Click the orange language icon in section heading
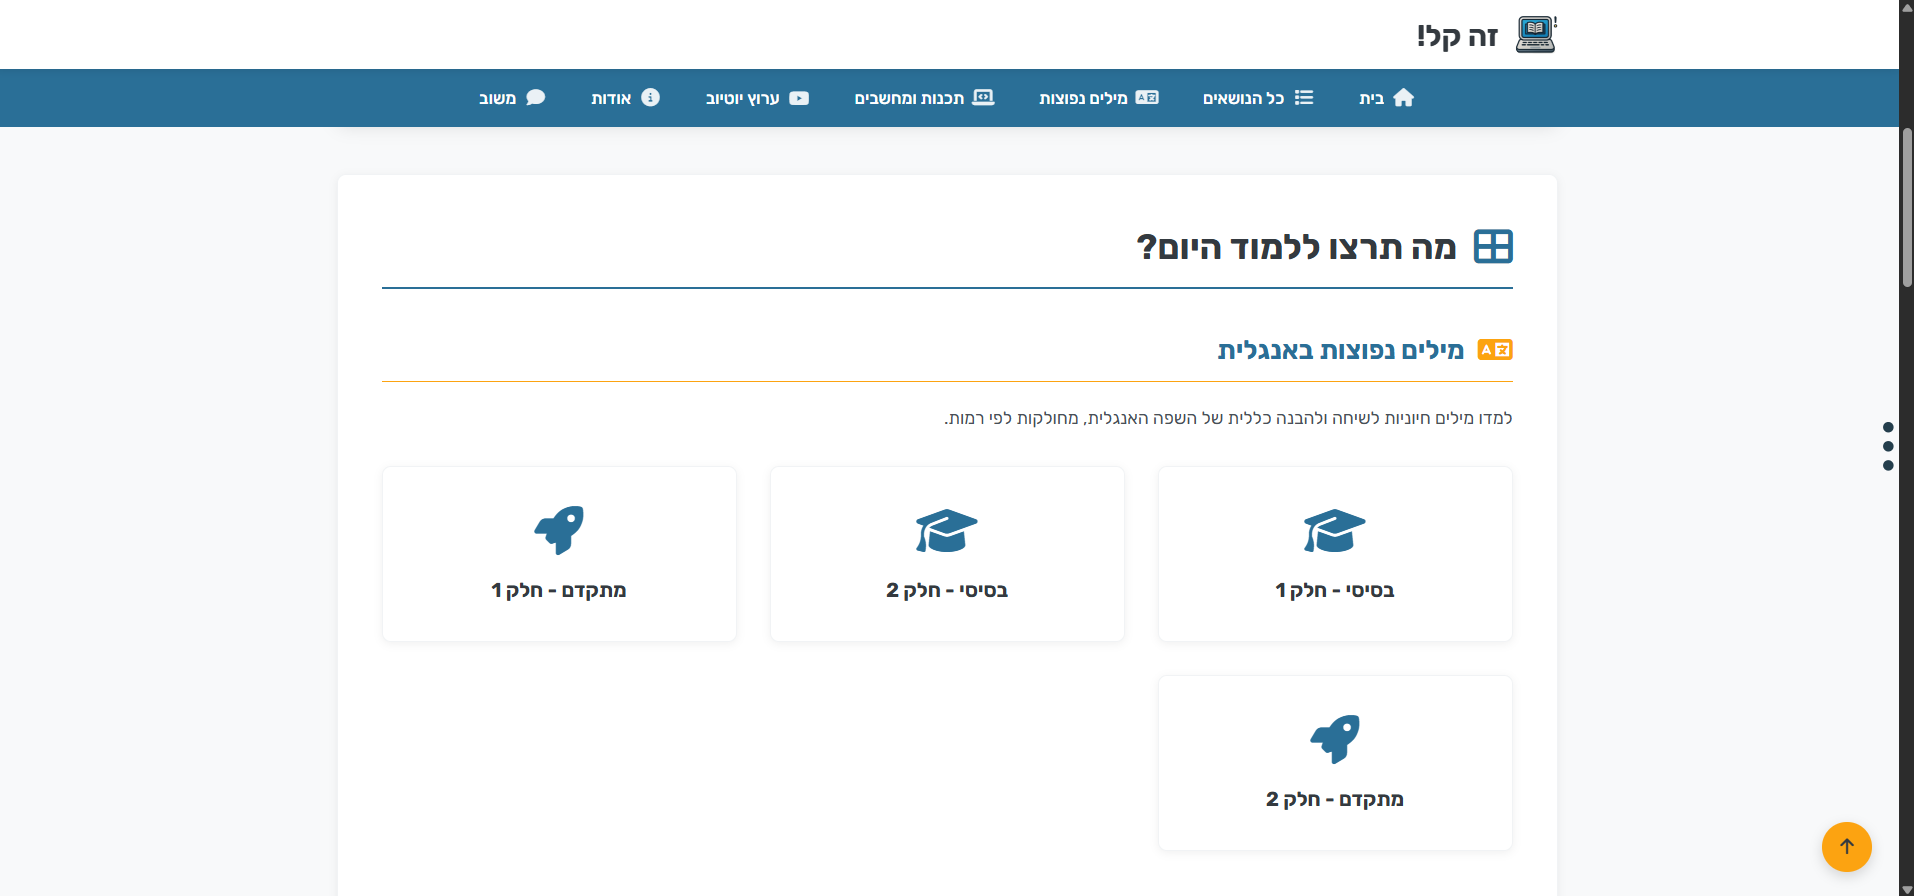The image size is (1914, 896). pos(1495,350)
